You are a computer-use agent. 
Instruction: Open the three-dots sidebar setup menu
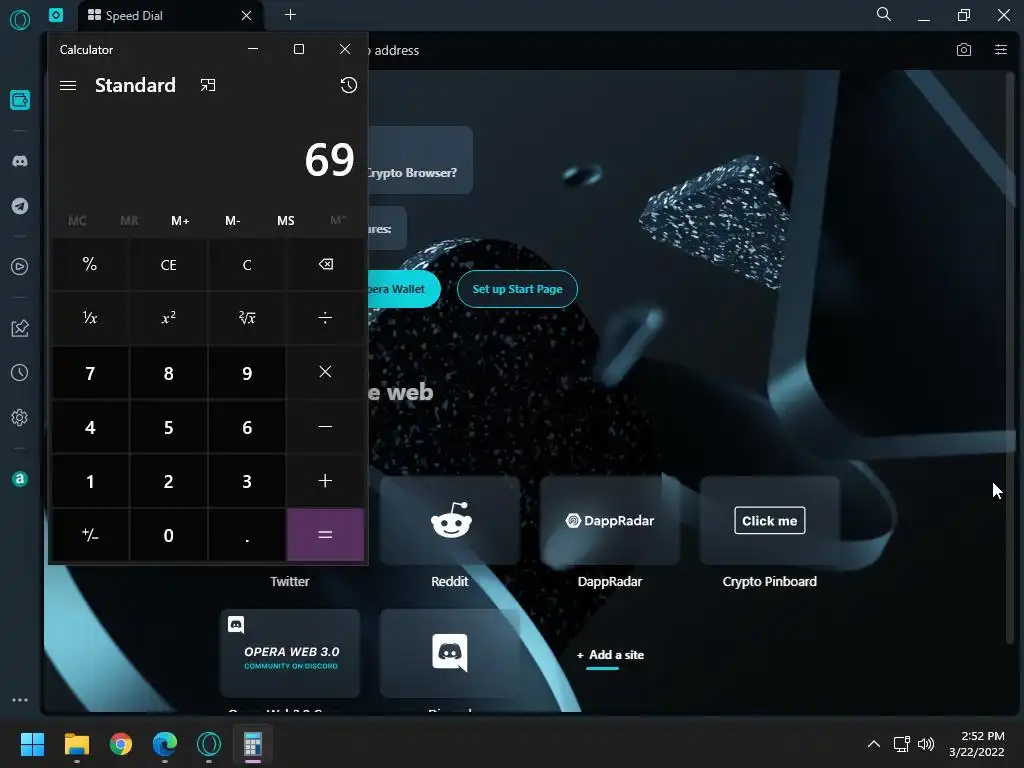click(x=20, y=699)
